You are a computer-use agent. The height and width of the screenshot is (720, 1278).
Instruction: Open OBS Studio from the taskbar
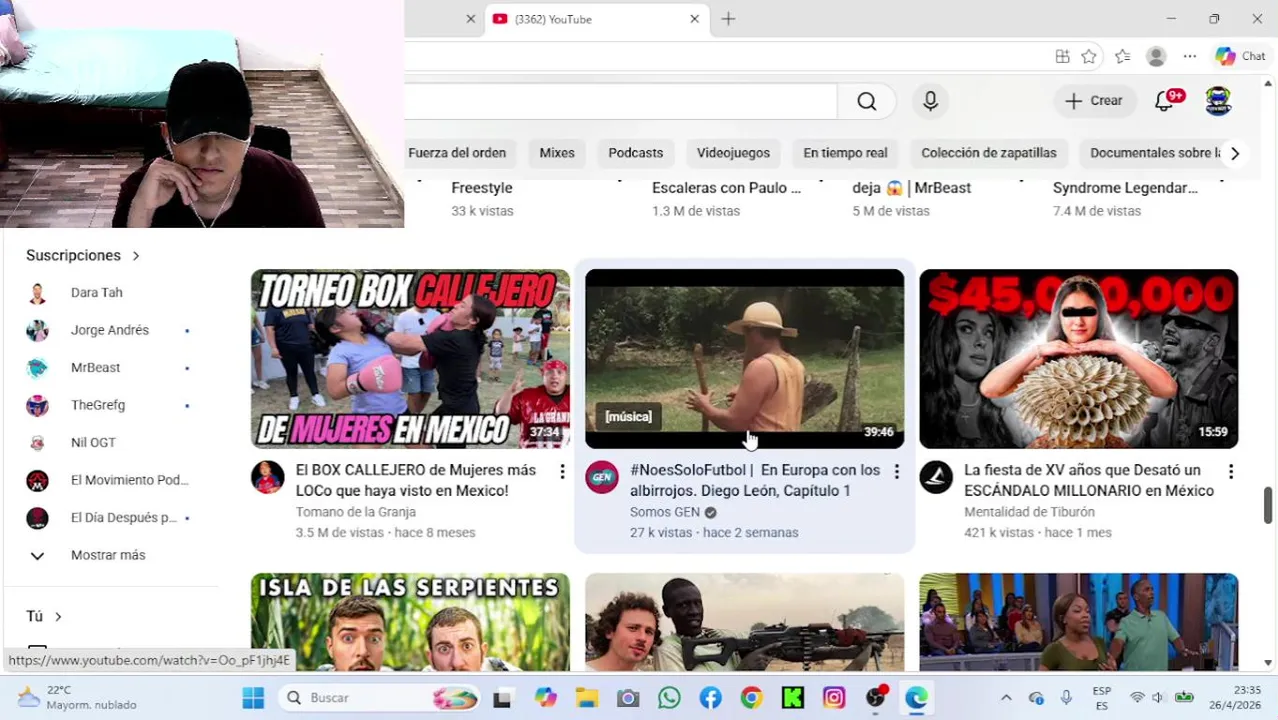click(875, 698)
